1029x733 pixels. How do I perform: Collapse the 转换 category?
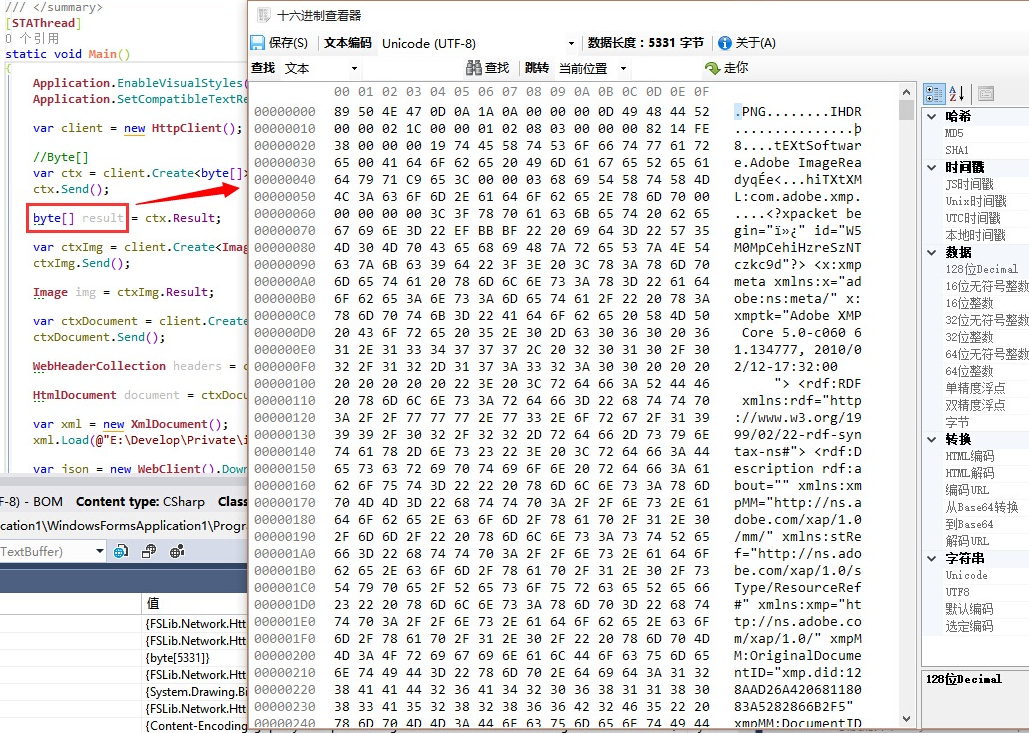pos(931,439)
